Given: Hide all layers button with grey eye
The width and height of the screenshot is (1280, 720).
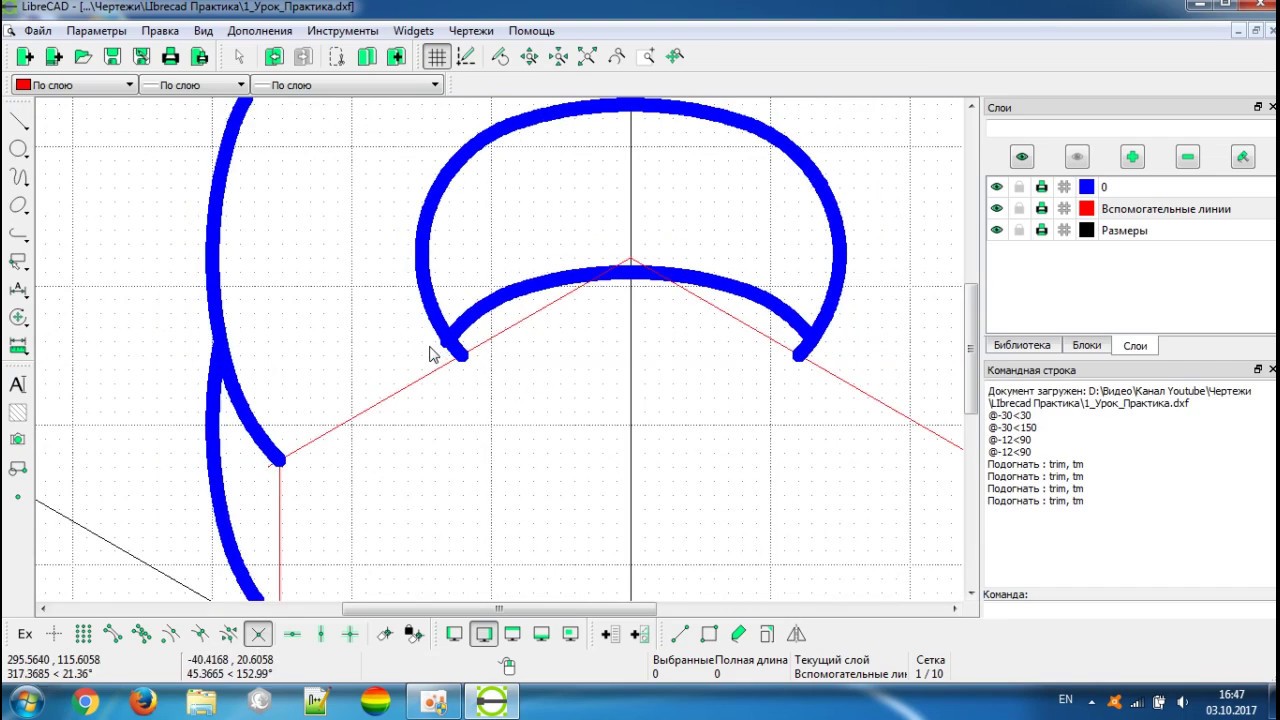Looking at the screenshot, I should point(1077,157).
